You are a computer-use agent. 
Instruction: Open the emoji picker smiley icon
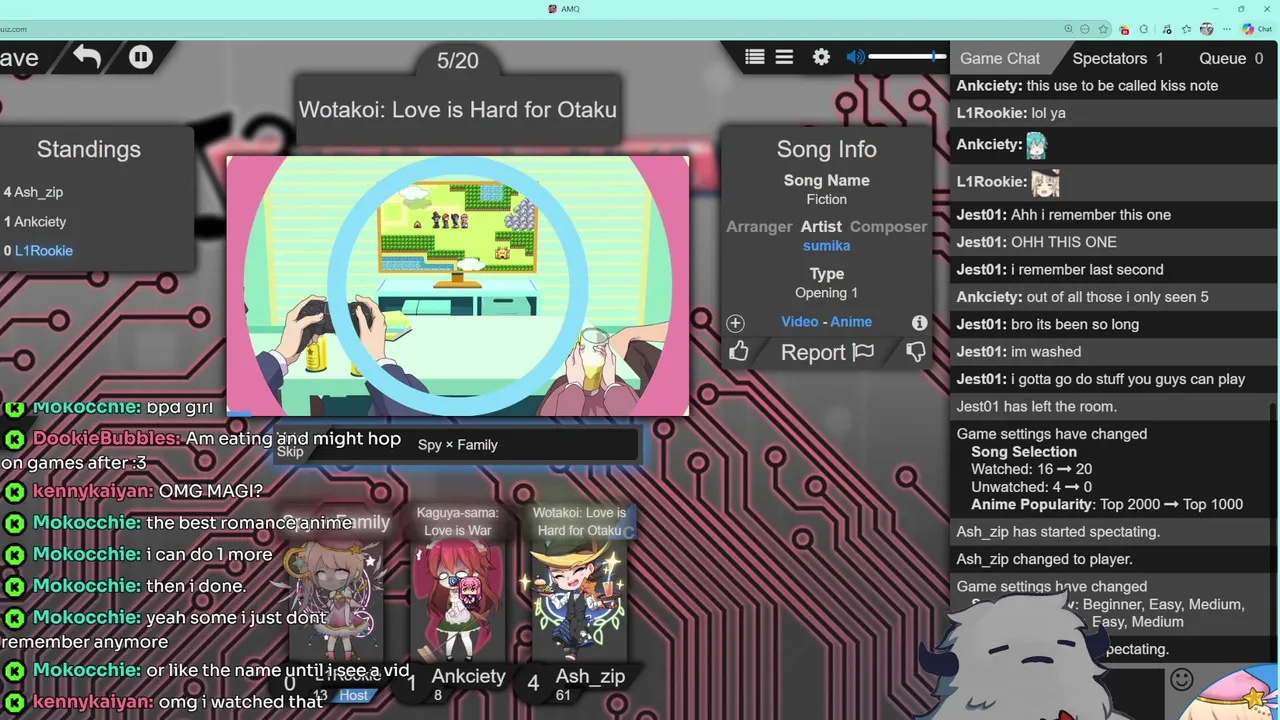[1182, 680]
